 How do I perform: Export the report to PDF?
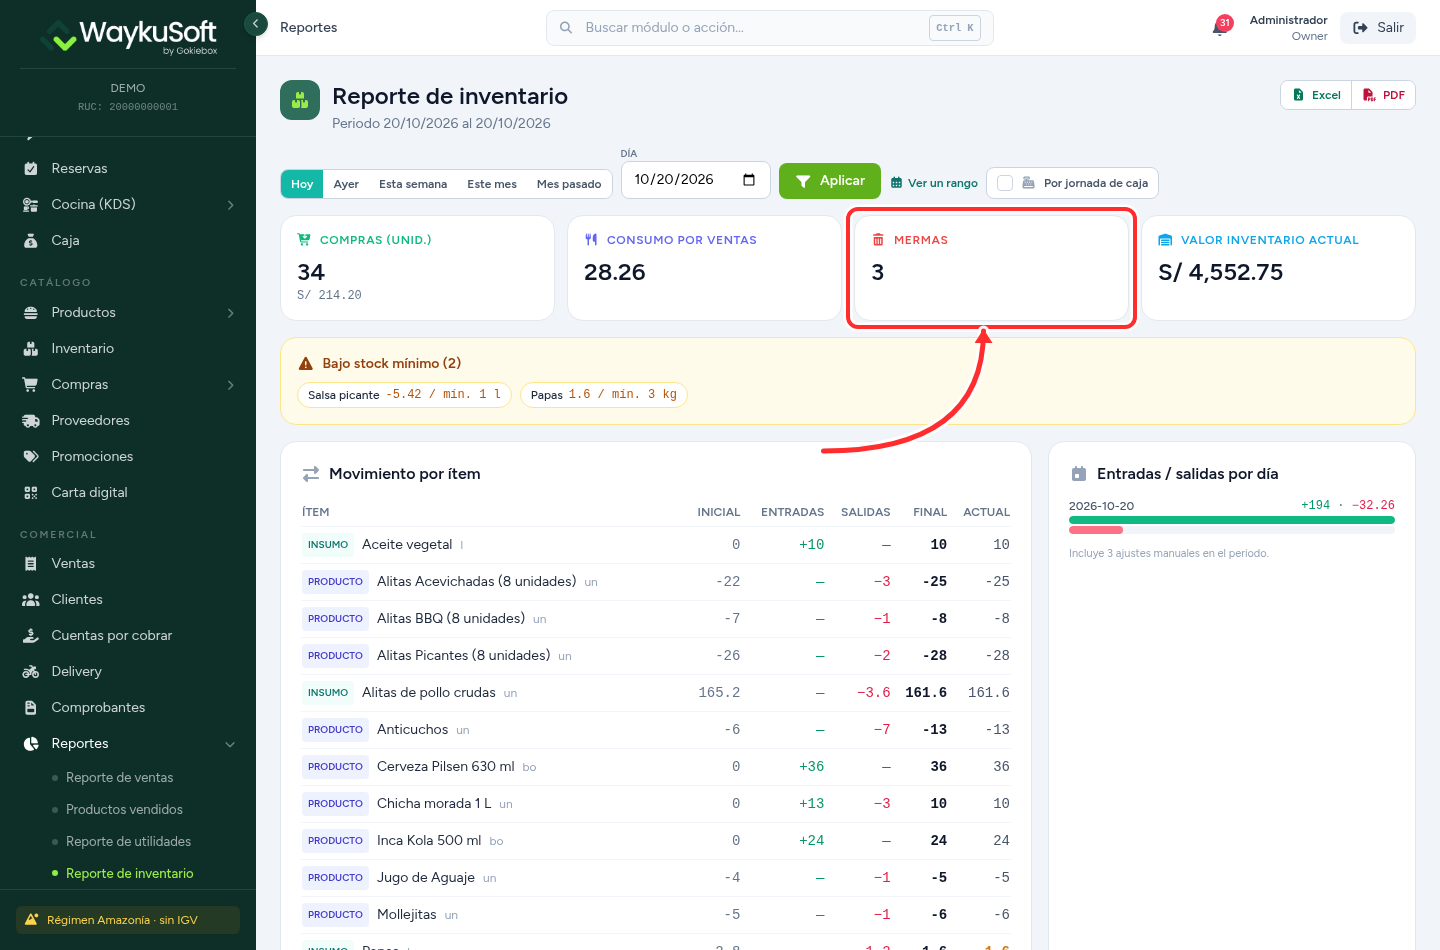point(1384,95)
